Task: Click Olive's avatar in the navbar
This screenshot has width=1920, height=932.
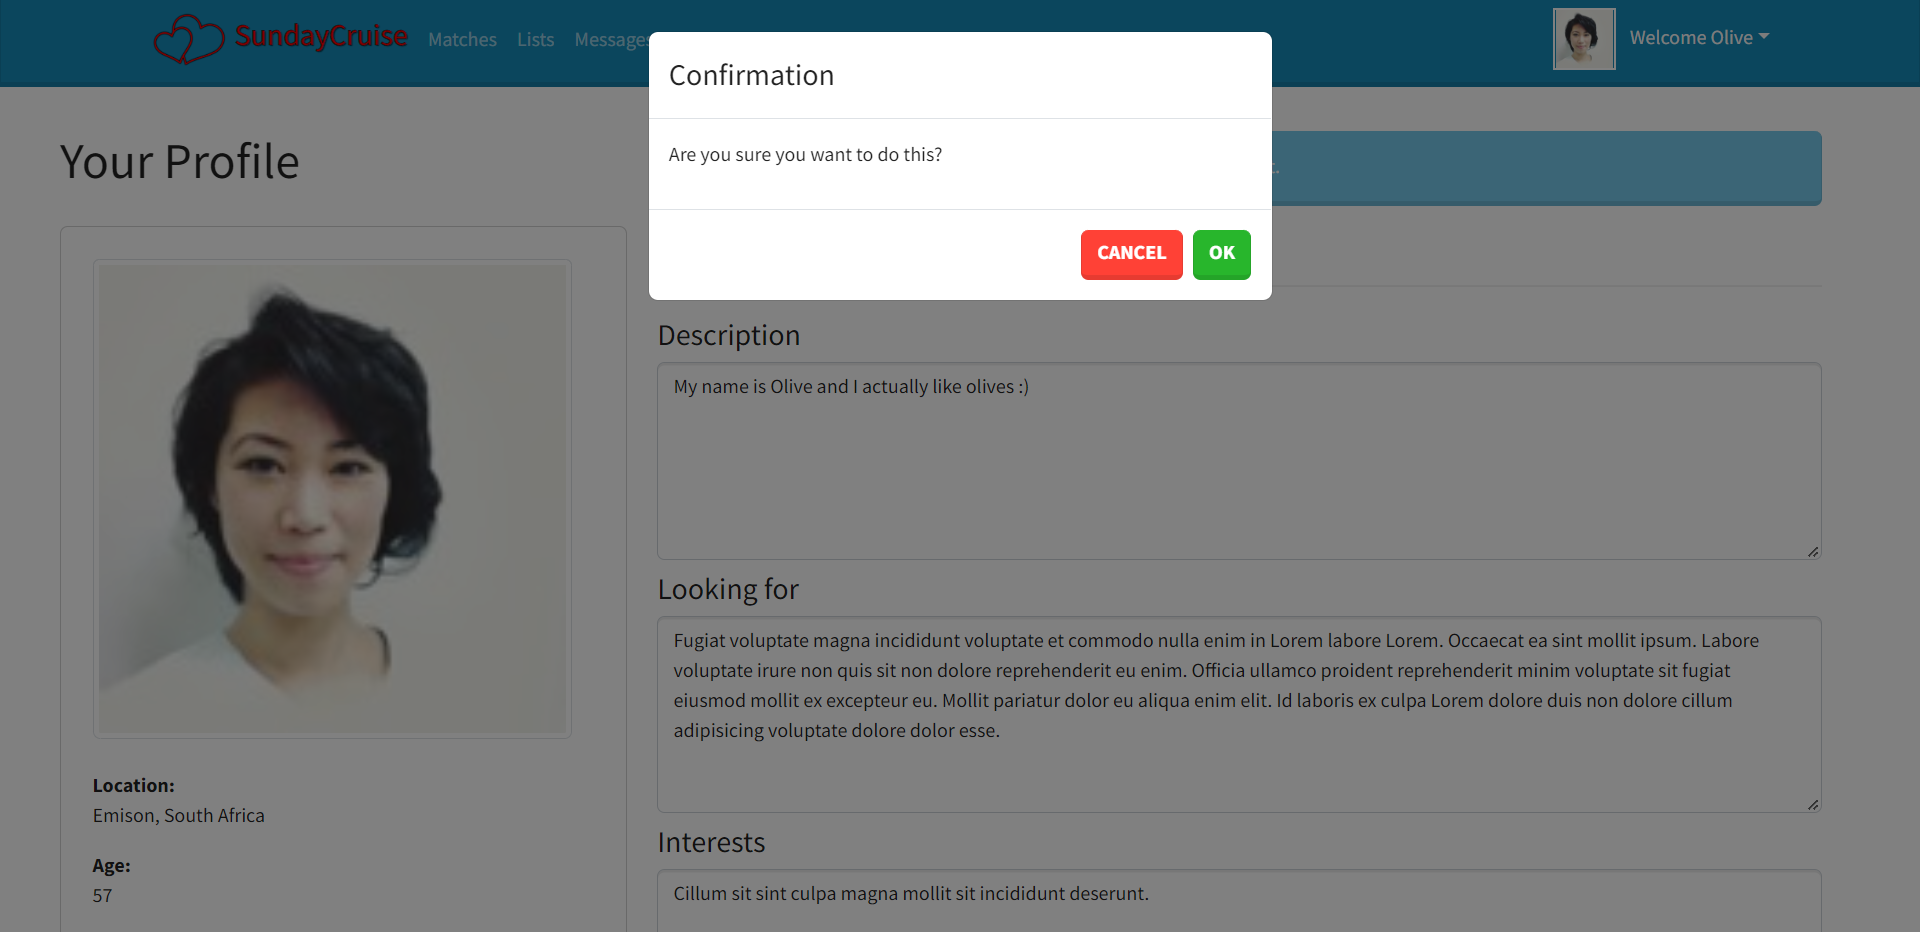Action: click(x=1583, y=38)
